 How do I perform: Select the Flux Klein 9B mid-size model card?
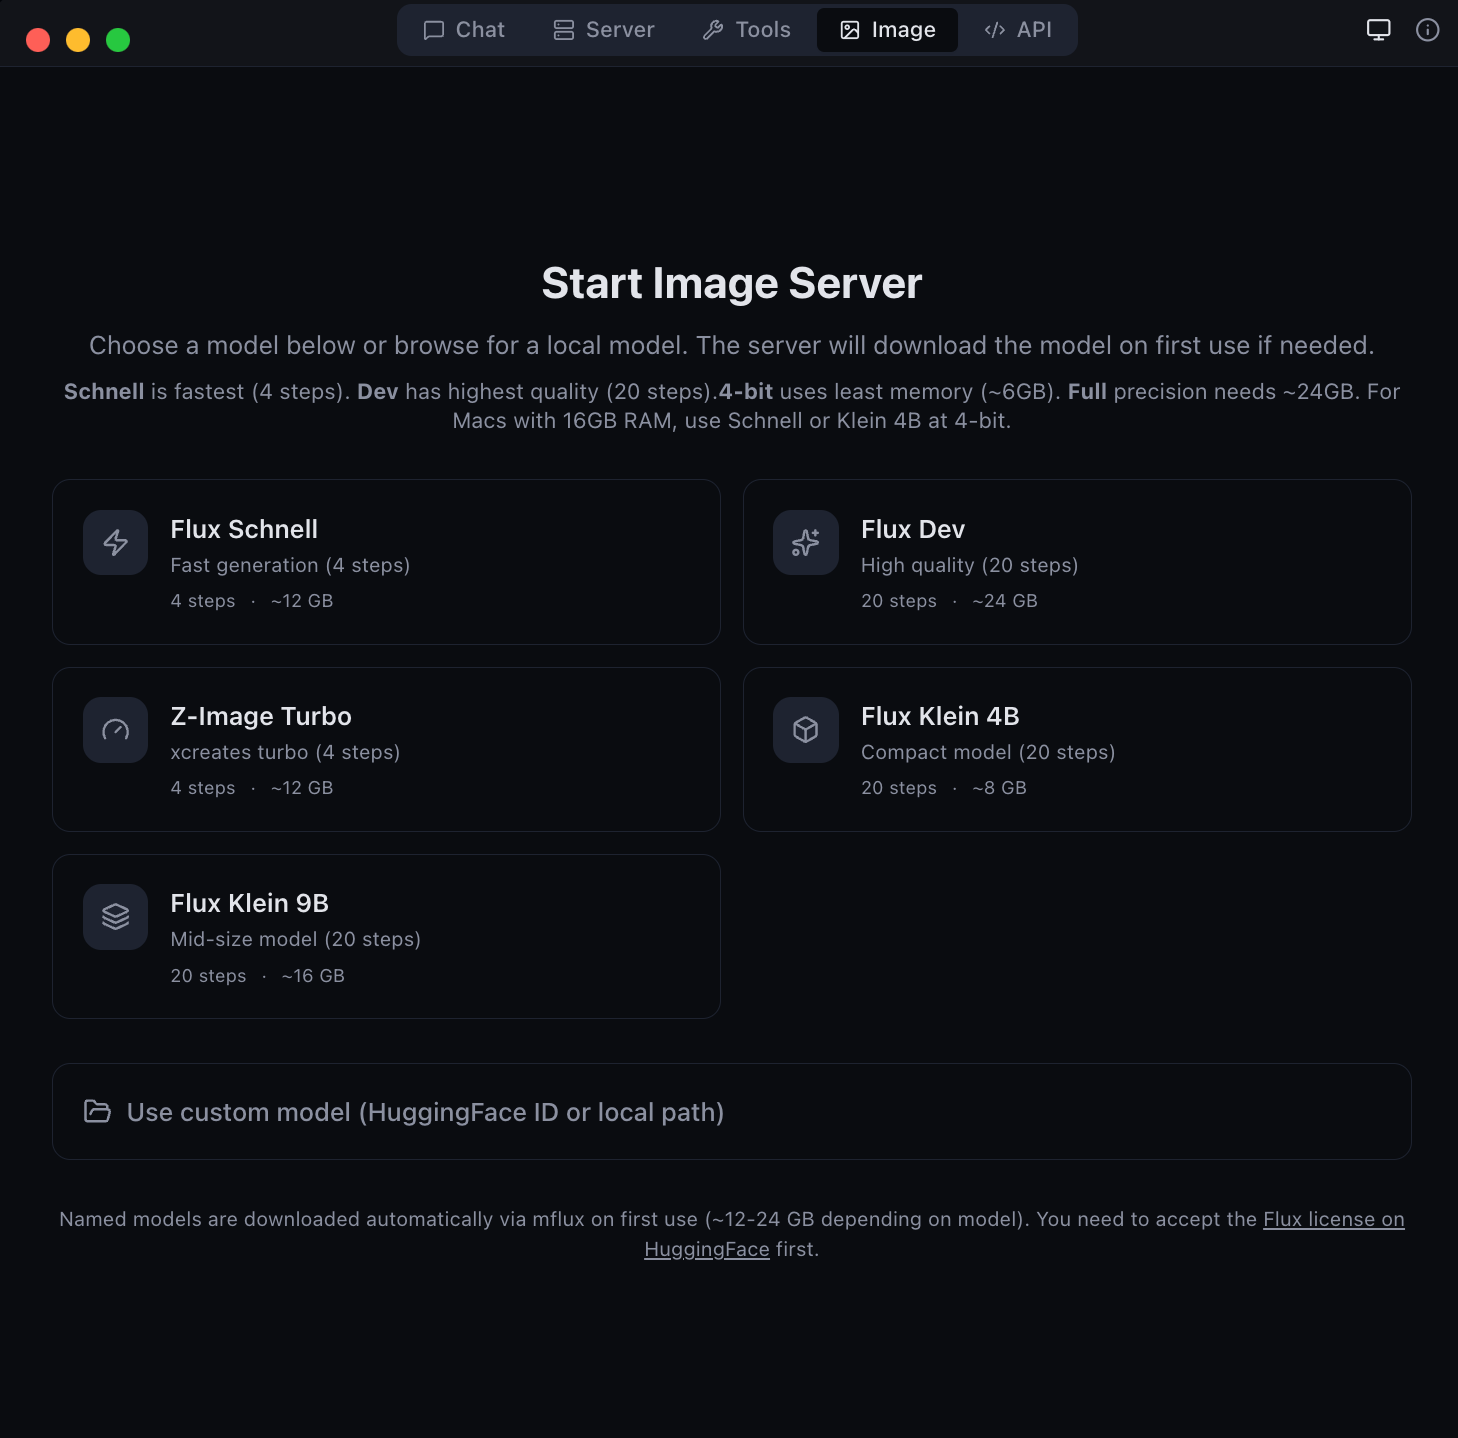386,936
